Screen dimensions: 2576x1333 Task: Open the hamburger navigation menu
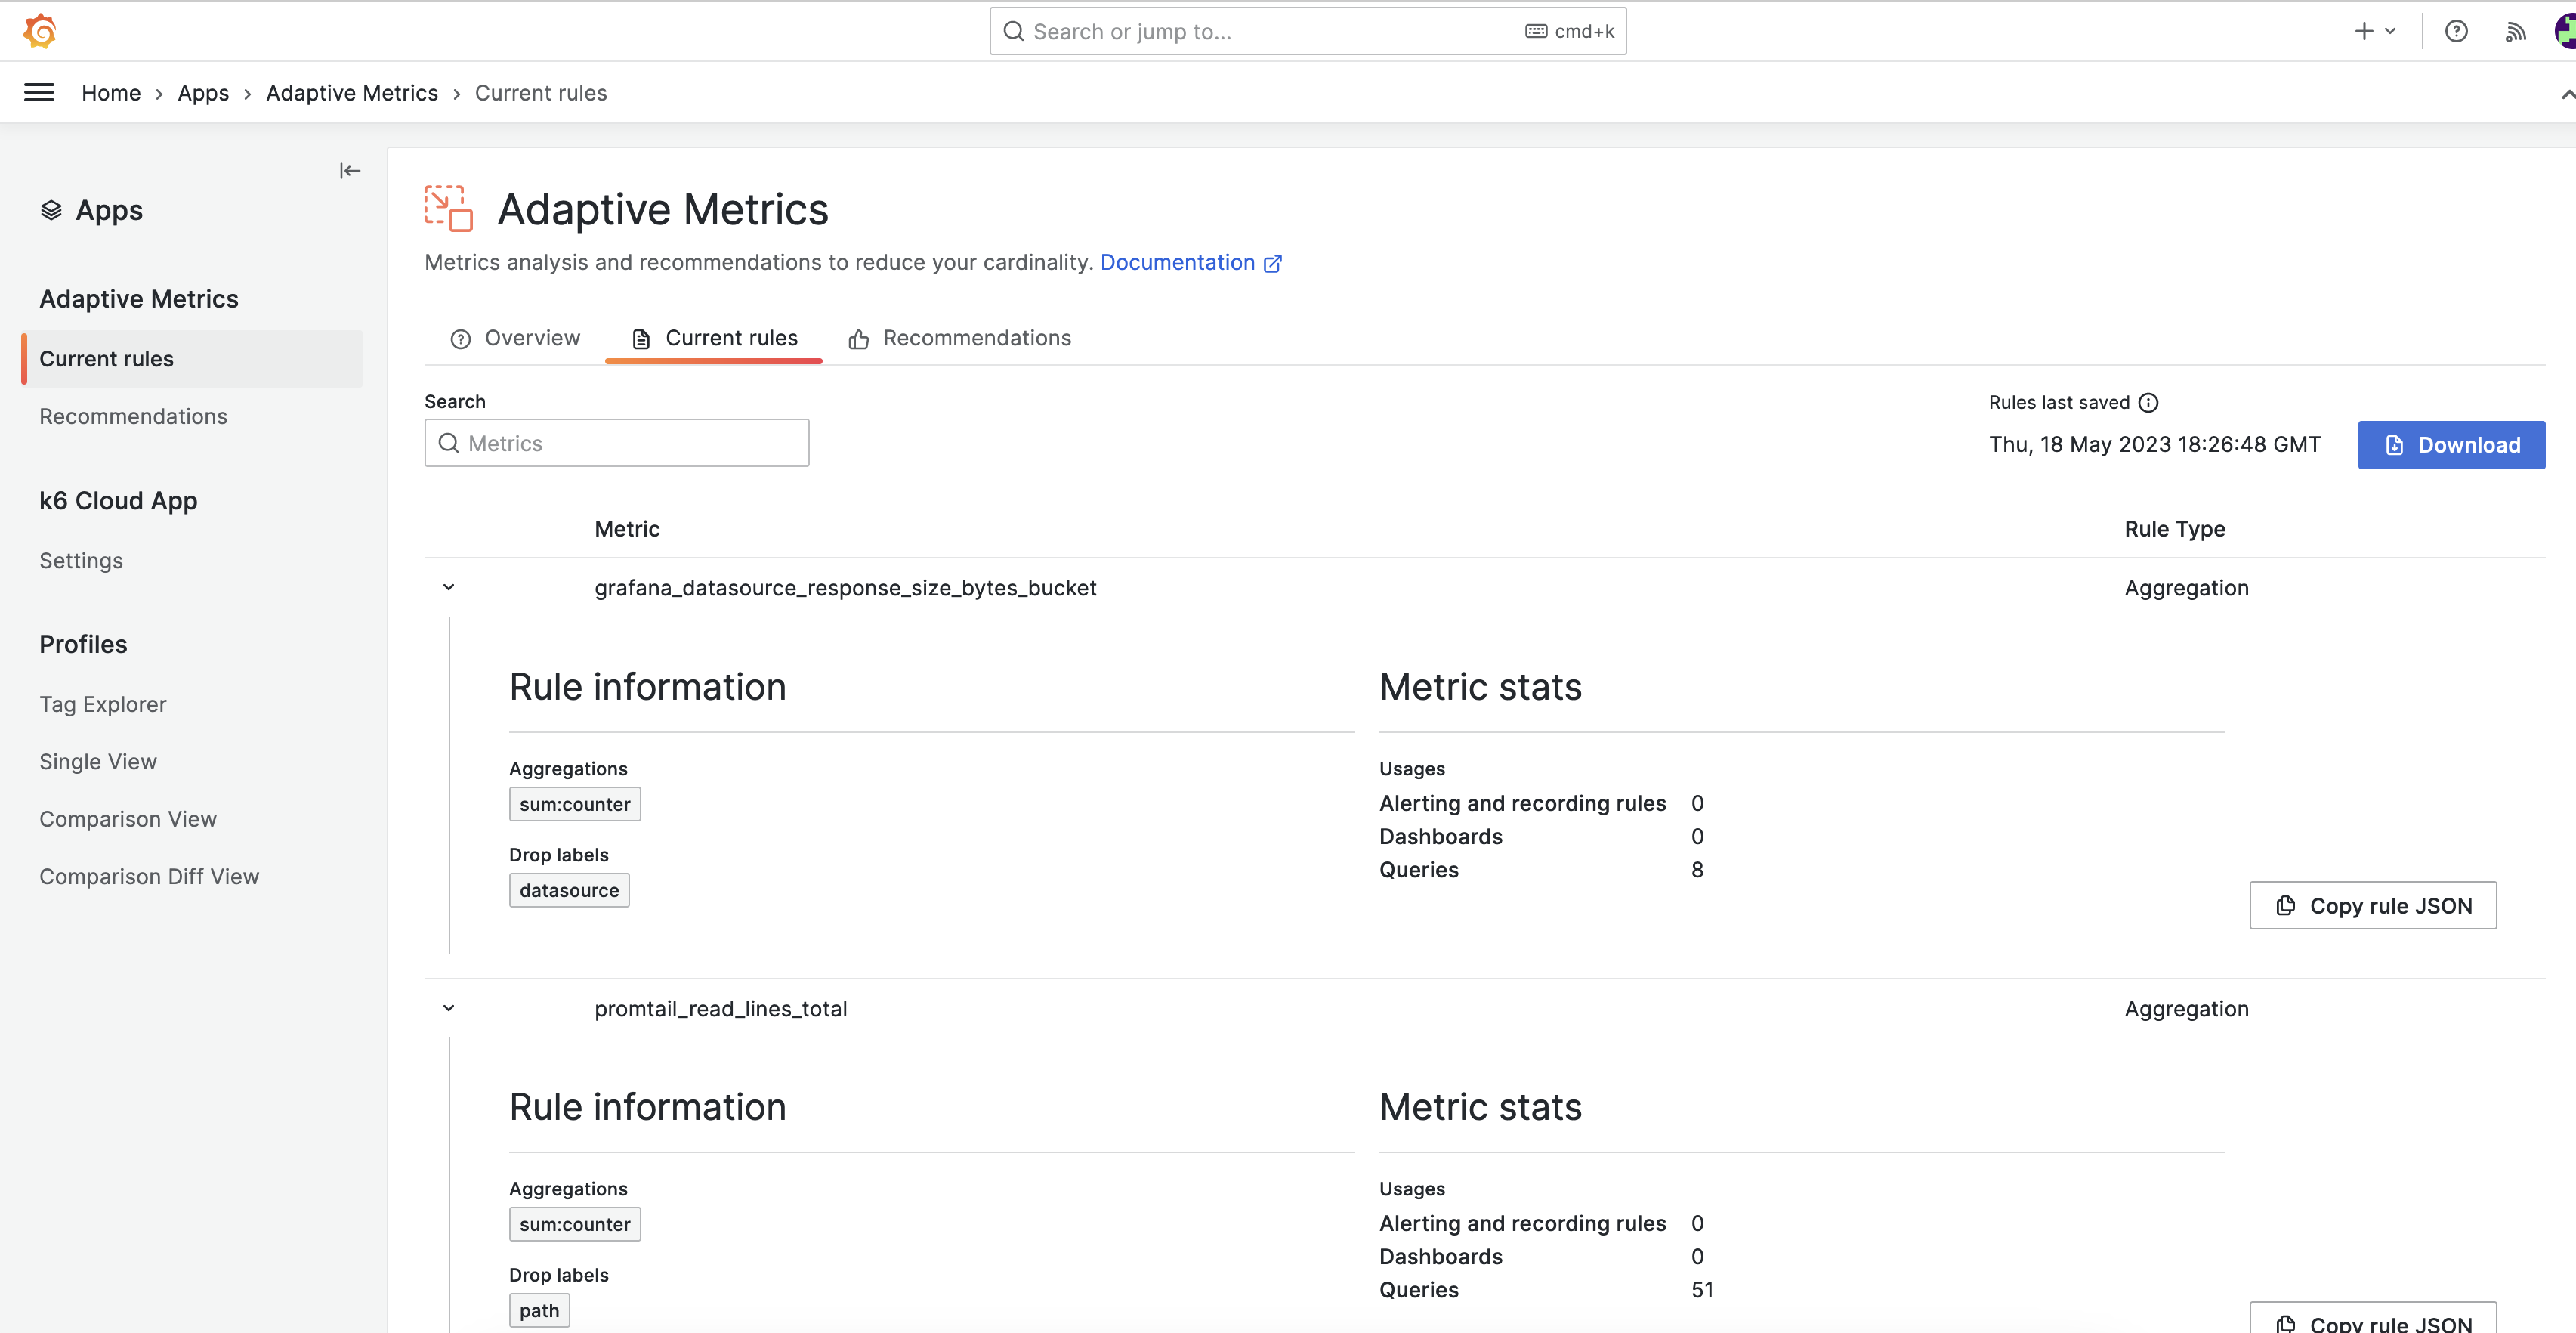pos(39,93)
